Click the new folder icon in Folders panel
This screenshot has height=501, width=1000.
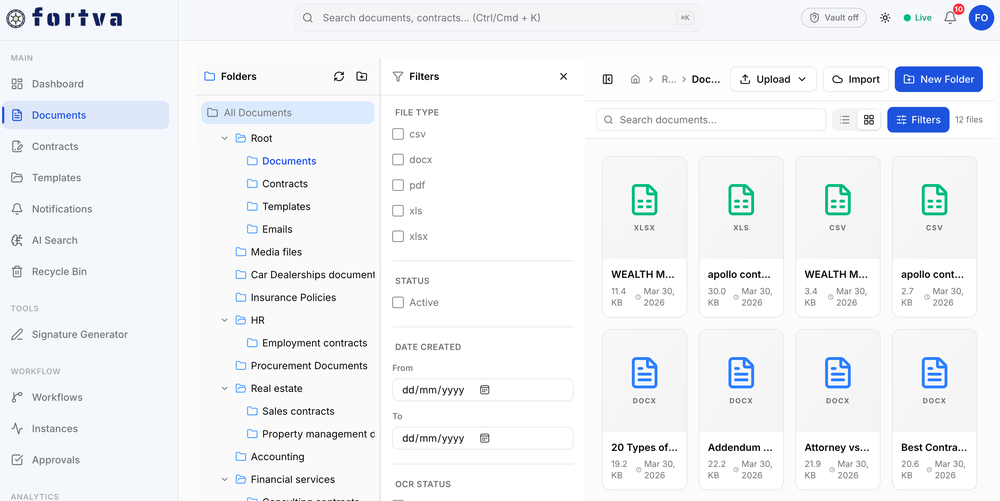pyautogui.click(x=362, y=76)
